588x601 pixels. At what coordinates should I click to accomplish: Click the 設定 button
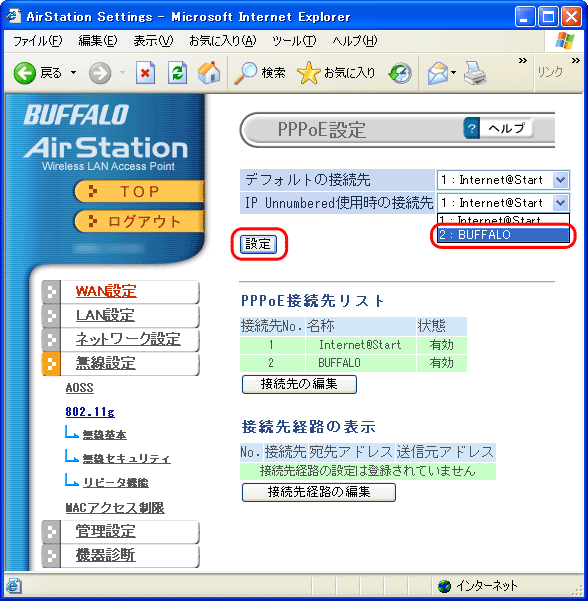[258, 244]
